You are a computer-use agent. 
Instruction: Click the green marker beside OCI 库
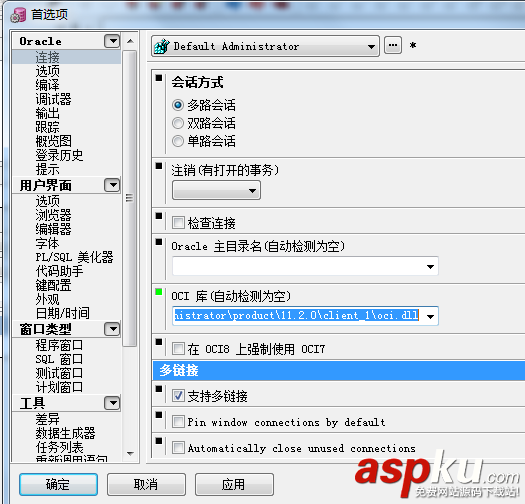click(159, 292)
